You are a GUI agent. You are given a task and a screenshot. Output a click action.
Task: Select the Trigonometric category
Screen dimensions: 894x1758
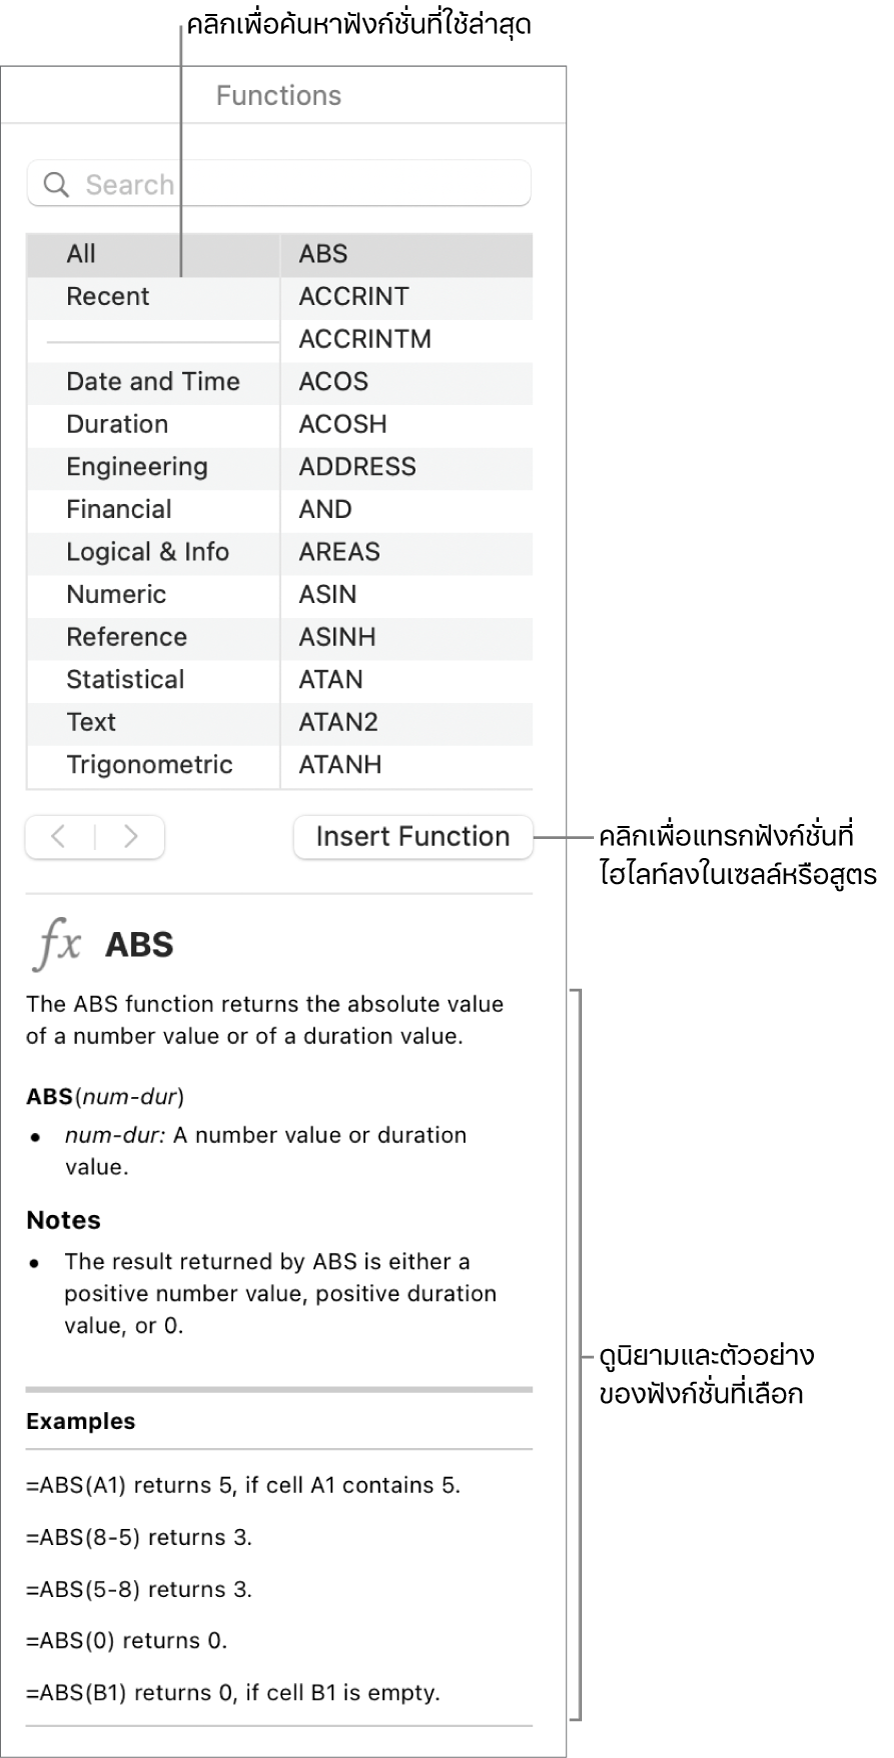coord(149,765)
